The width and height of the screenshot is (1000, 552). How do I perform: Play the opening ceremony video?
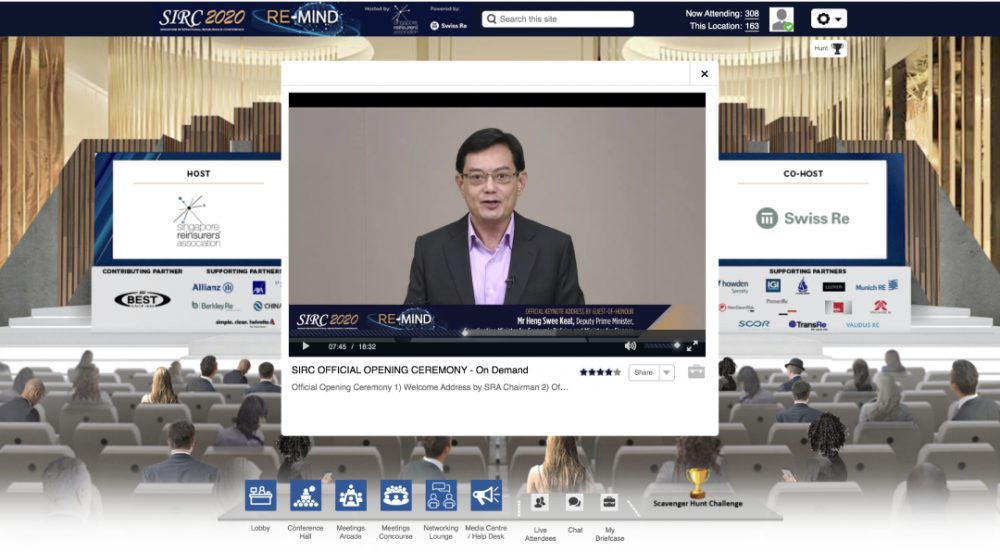point(305,346)
